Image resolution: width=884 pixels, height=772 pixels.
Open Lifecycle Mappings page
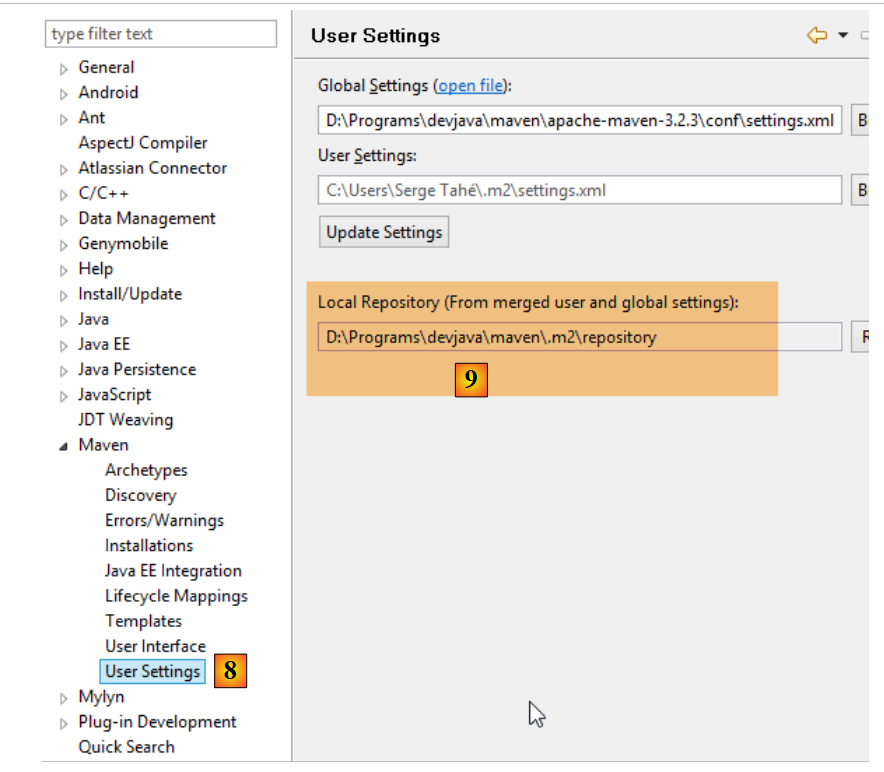tap(176, 596)
